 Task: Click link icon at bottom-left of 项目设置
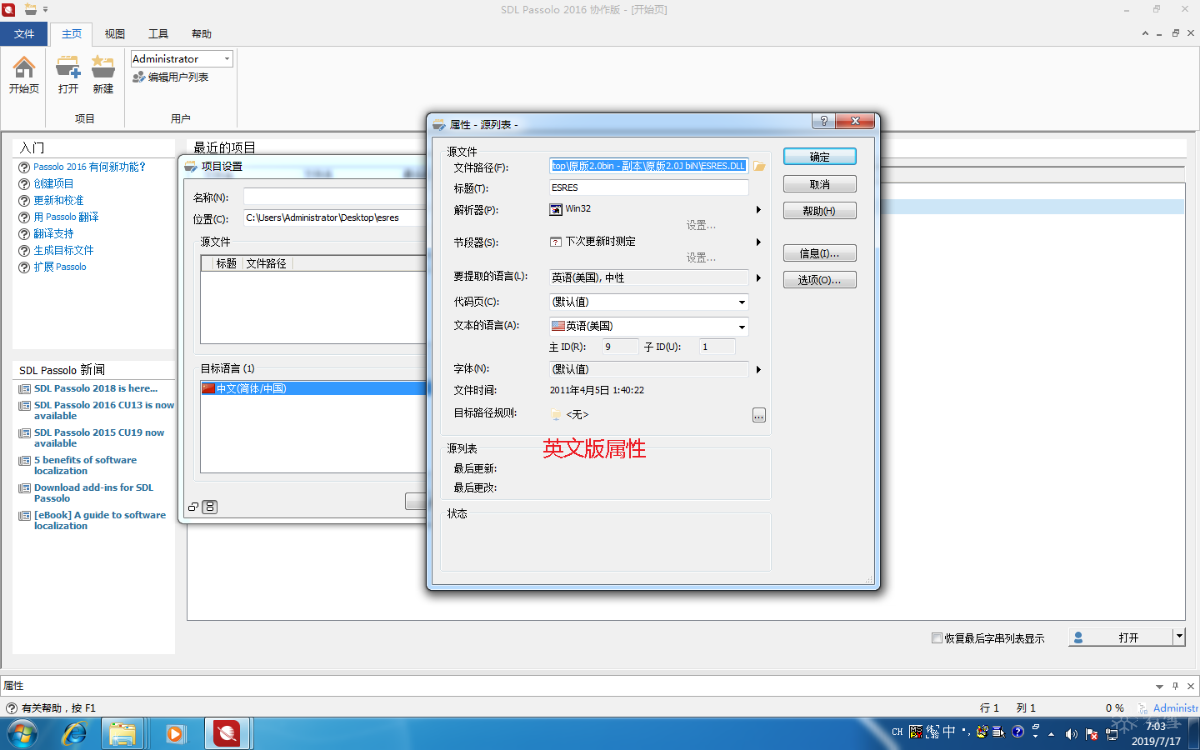[x=193, y=507]
